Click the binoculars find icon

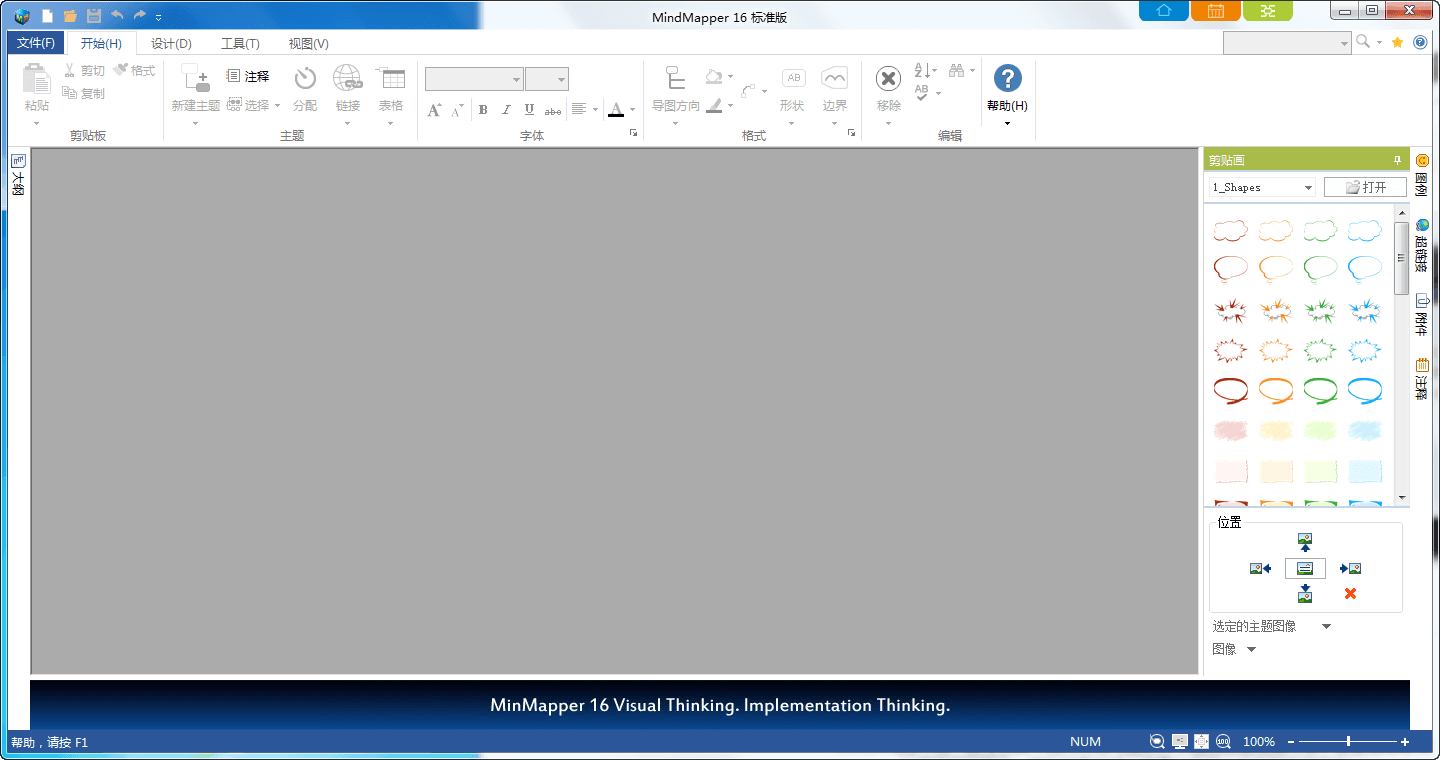point(957,71)
